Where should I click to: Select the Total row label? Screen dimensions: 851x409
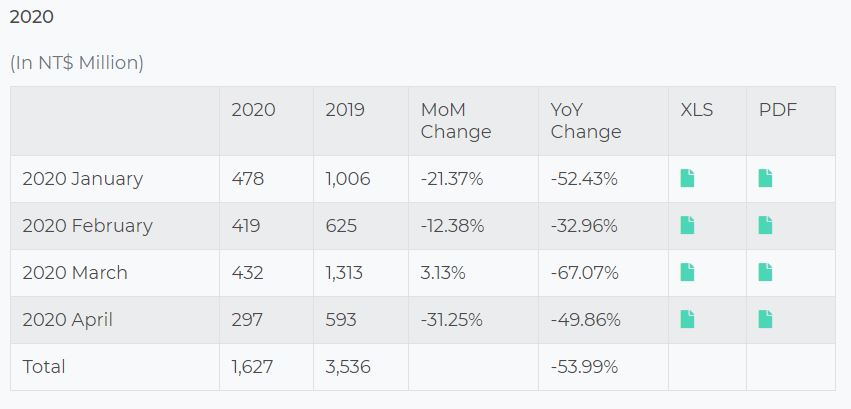click(44, 367)
